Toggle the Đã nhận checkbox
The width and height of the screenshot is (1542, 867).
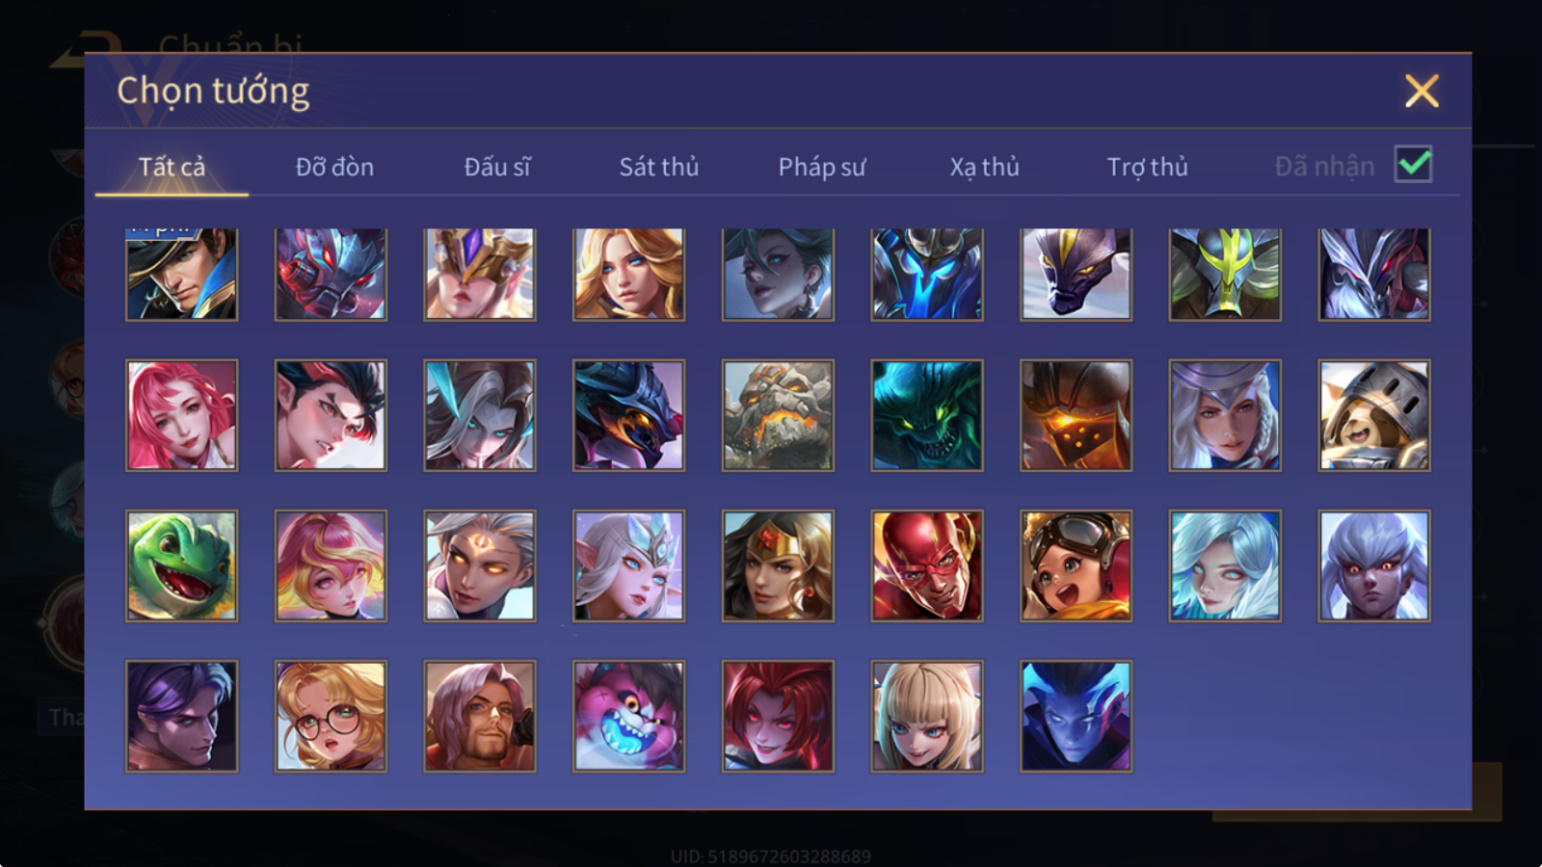coord(1413,164)
